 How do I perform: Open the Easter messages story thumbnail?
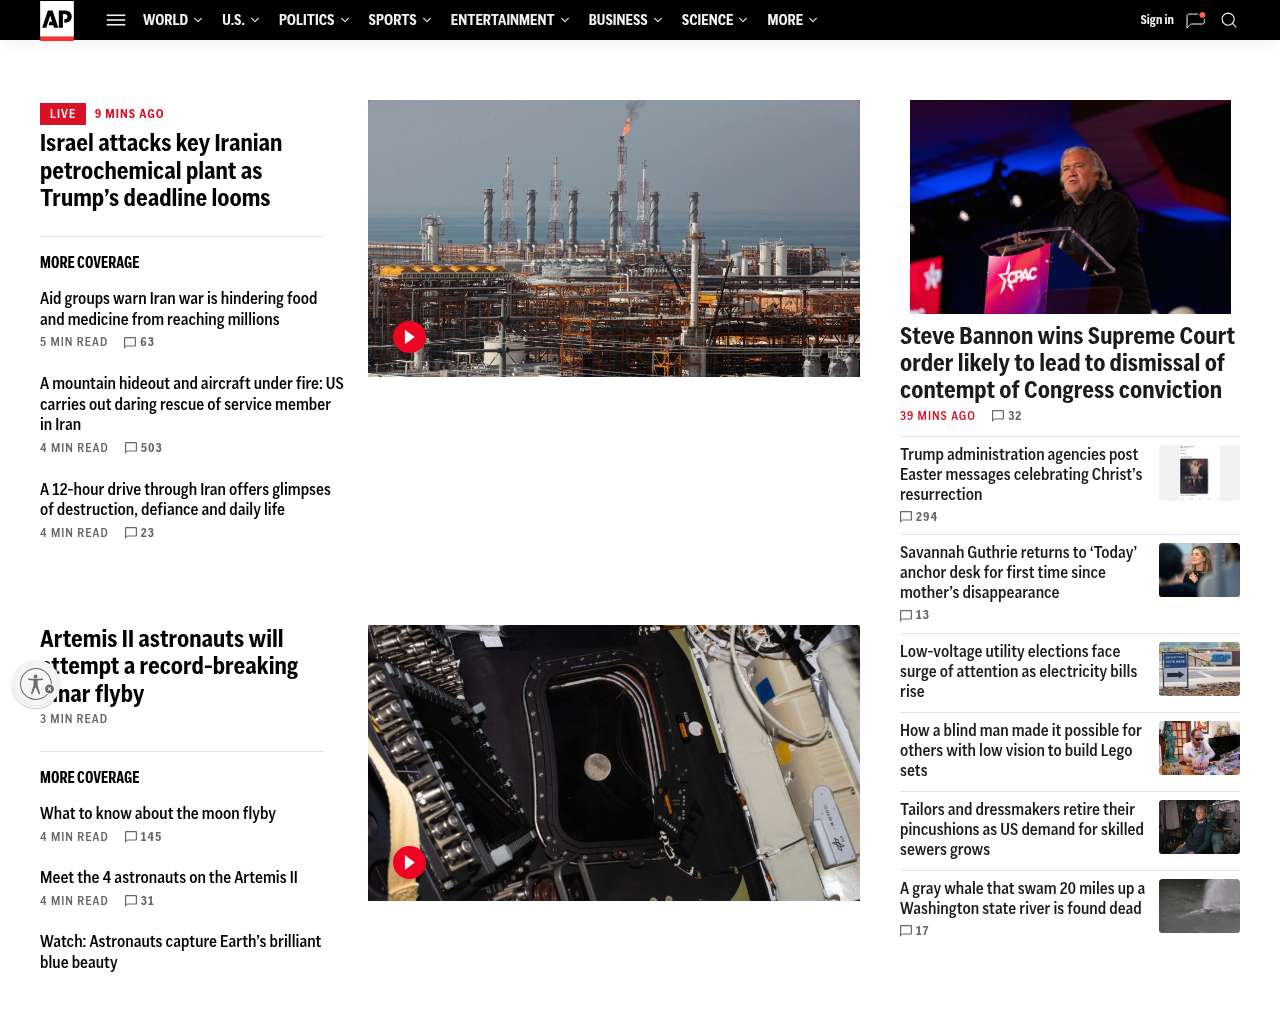(1199, 472)
